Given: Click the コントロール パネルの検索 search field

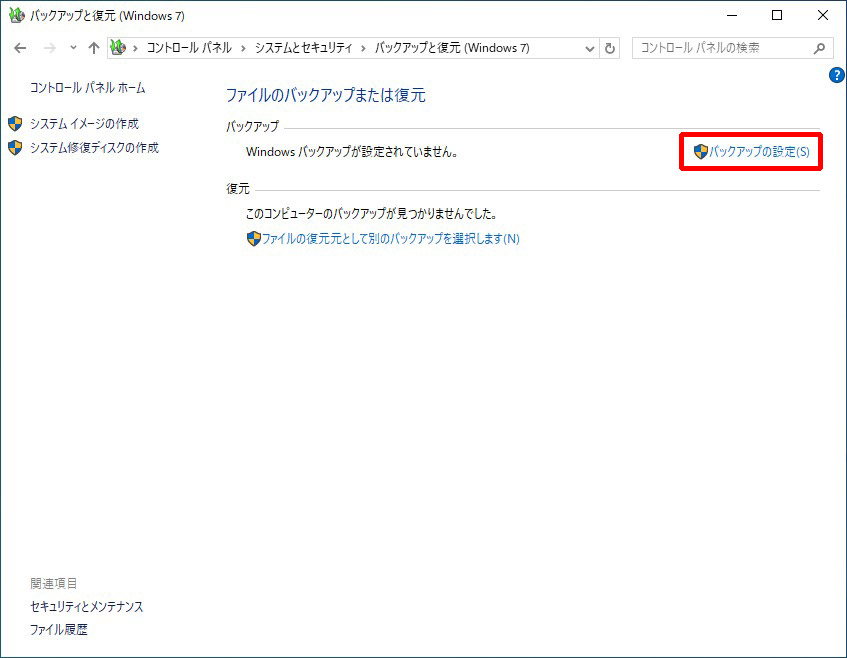Looking at the screenshot, I should point(724,48).
